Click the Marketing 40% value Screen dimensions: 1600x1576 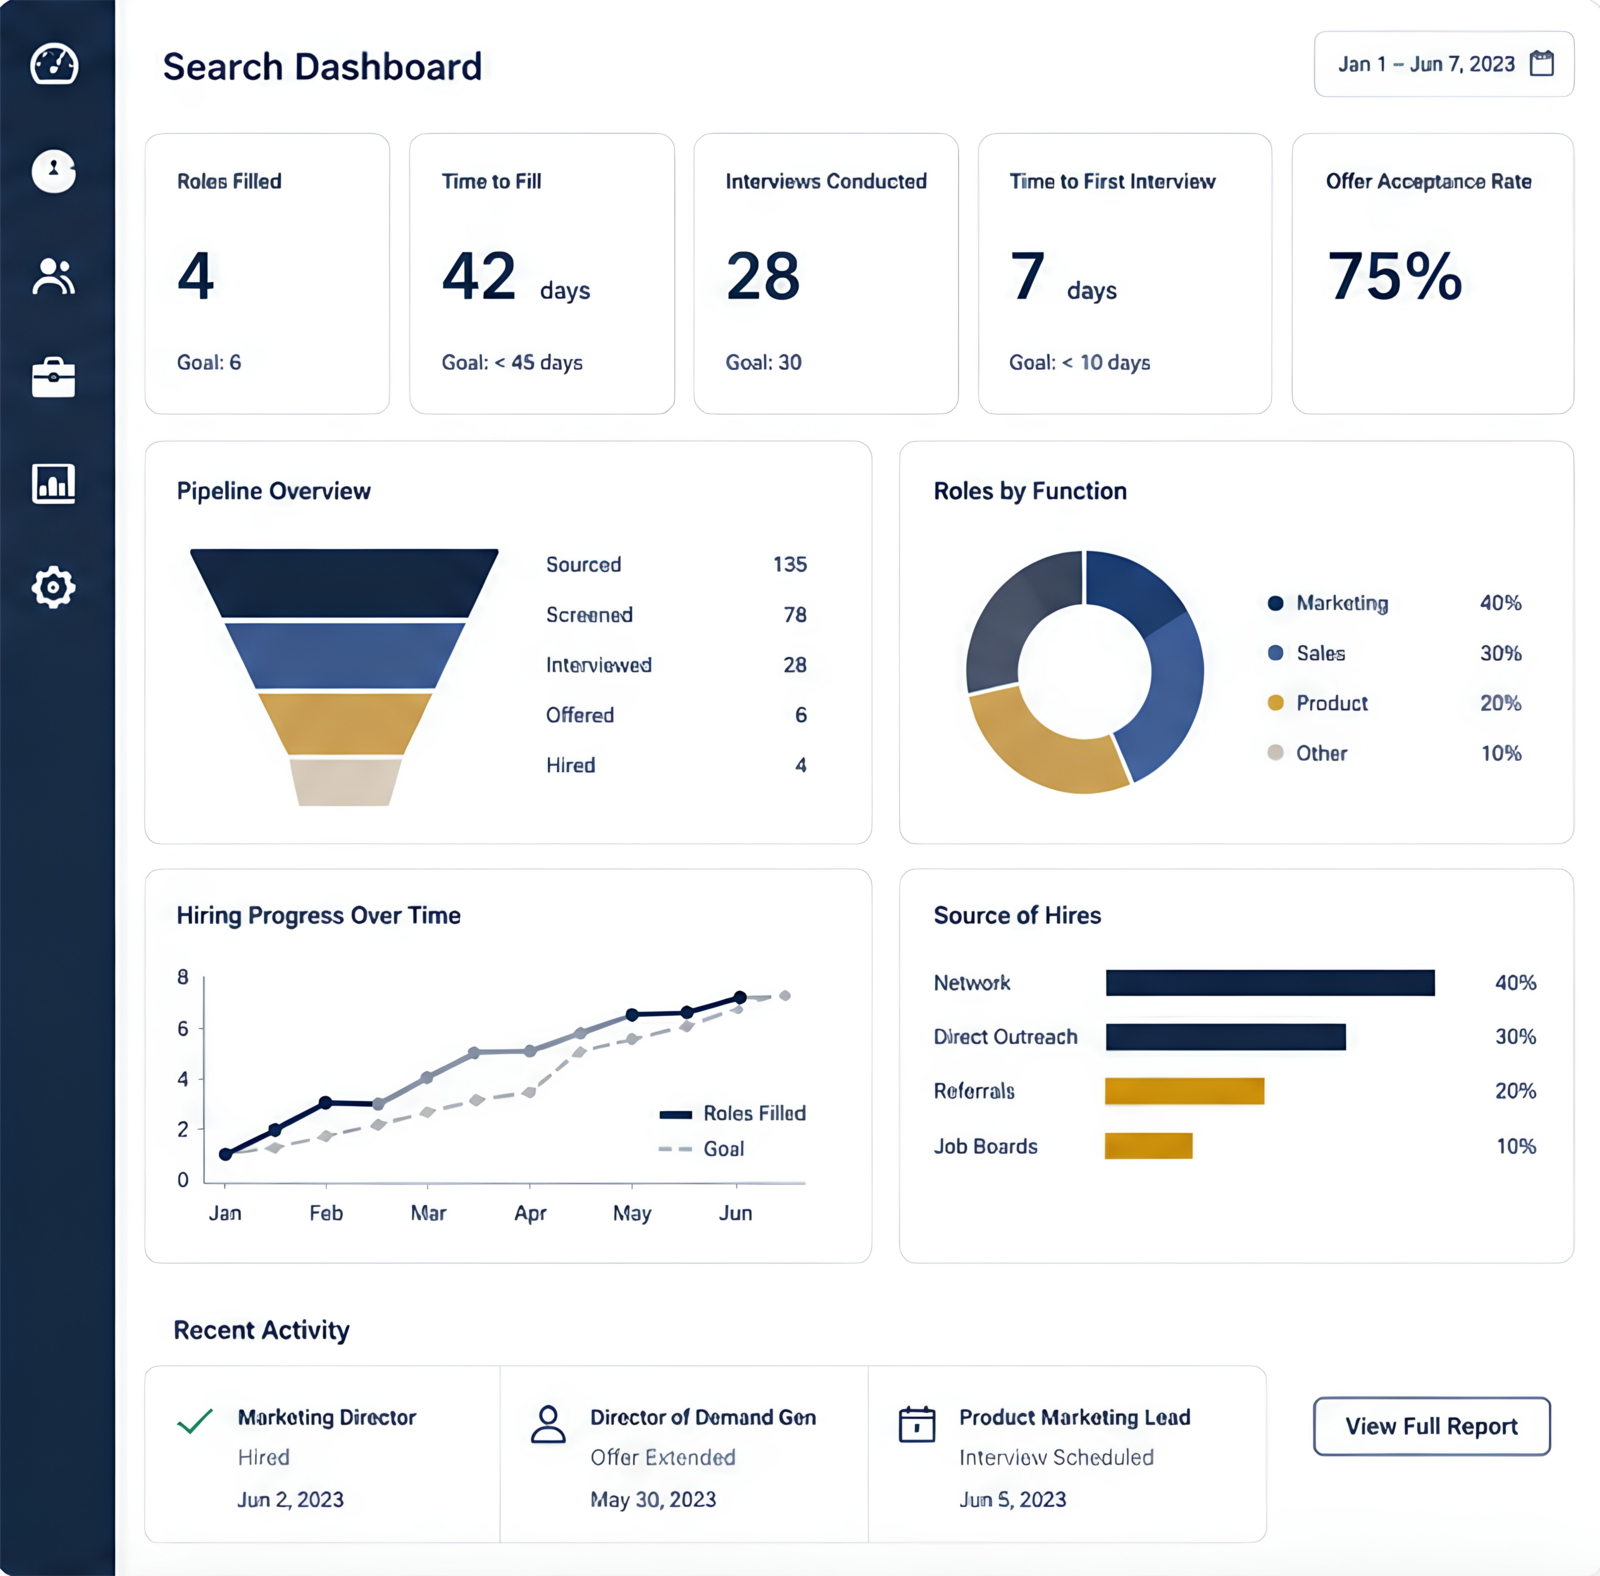point(1501,603)
